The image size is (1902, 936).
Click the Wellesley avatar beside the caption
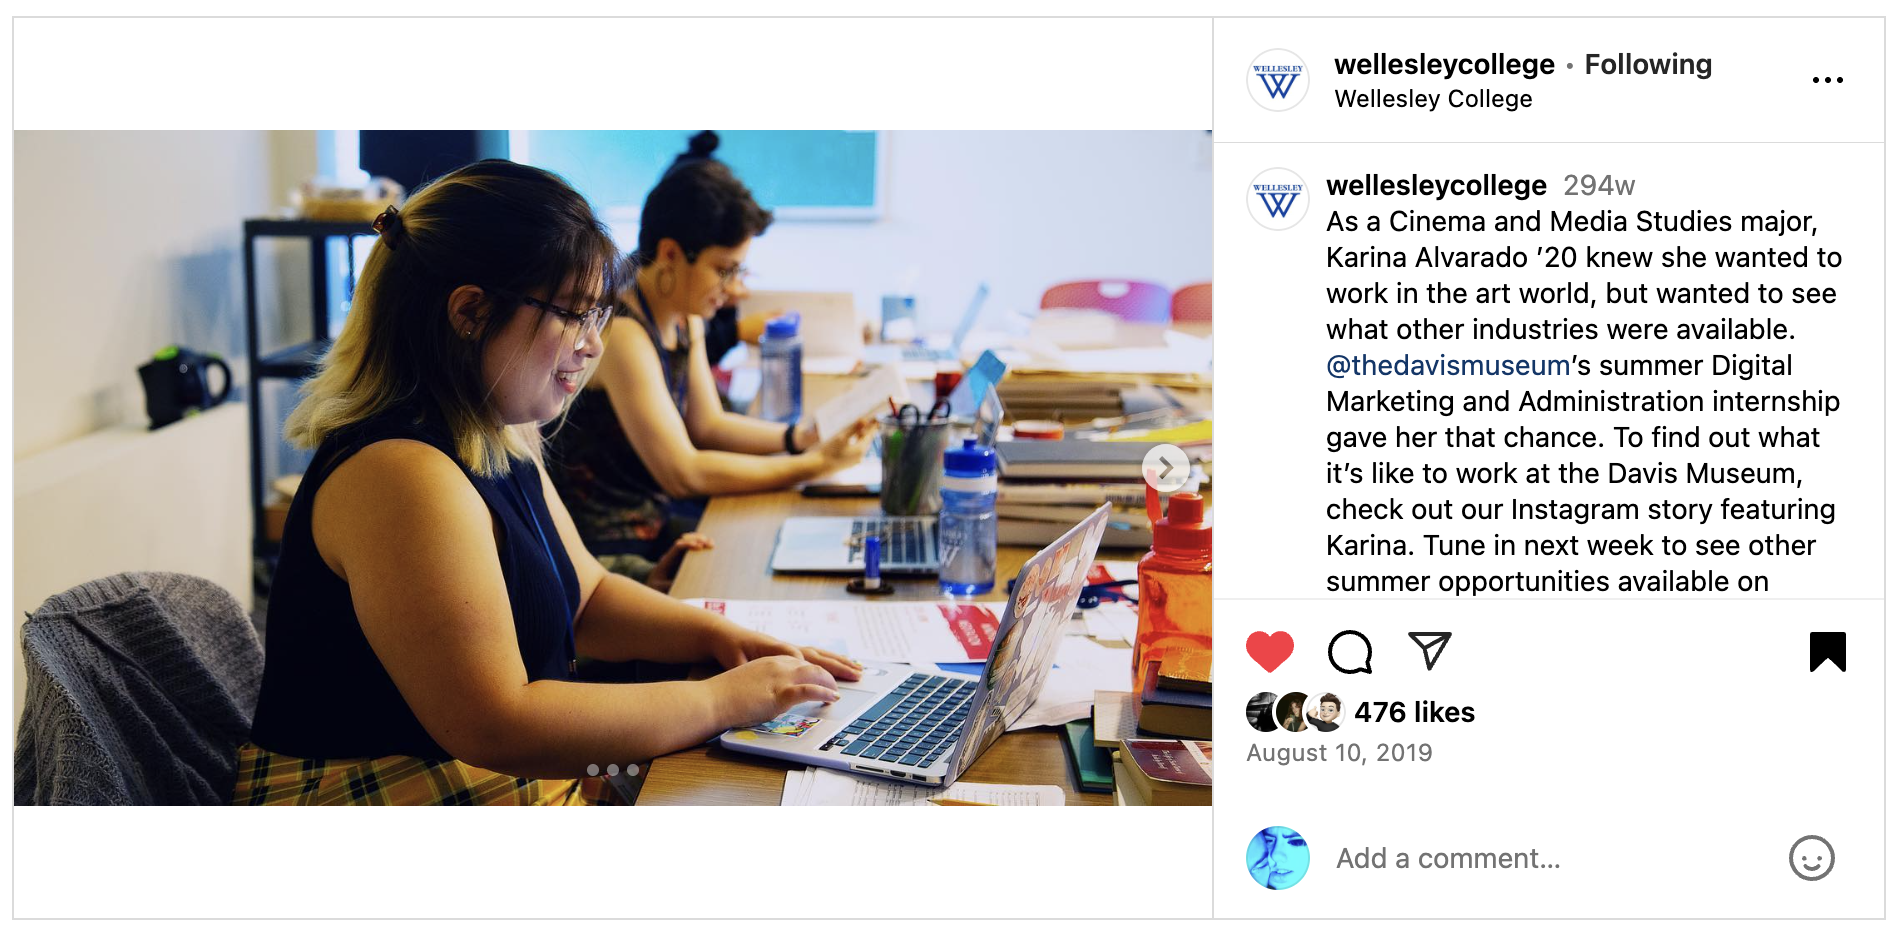(x=1278, y=199)
